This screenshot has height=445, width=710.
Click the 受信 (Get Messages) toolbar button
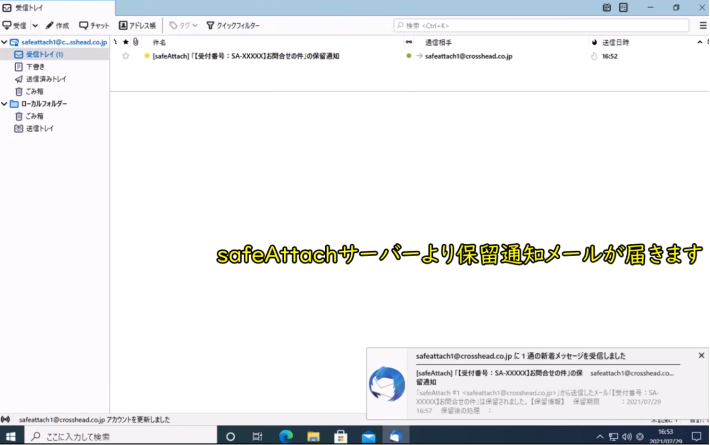click(x=14, y=25)
